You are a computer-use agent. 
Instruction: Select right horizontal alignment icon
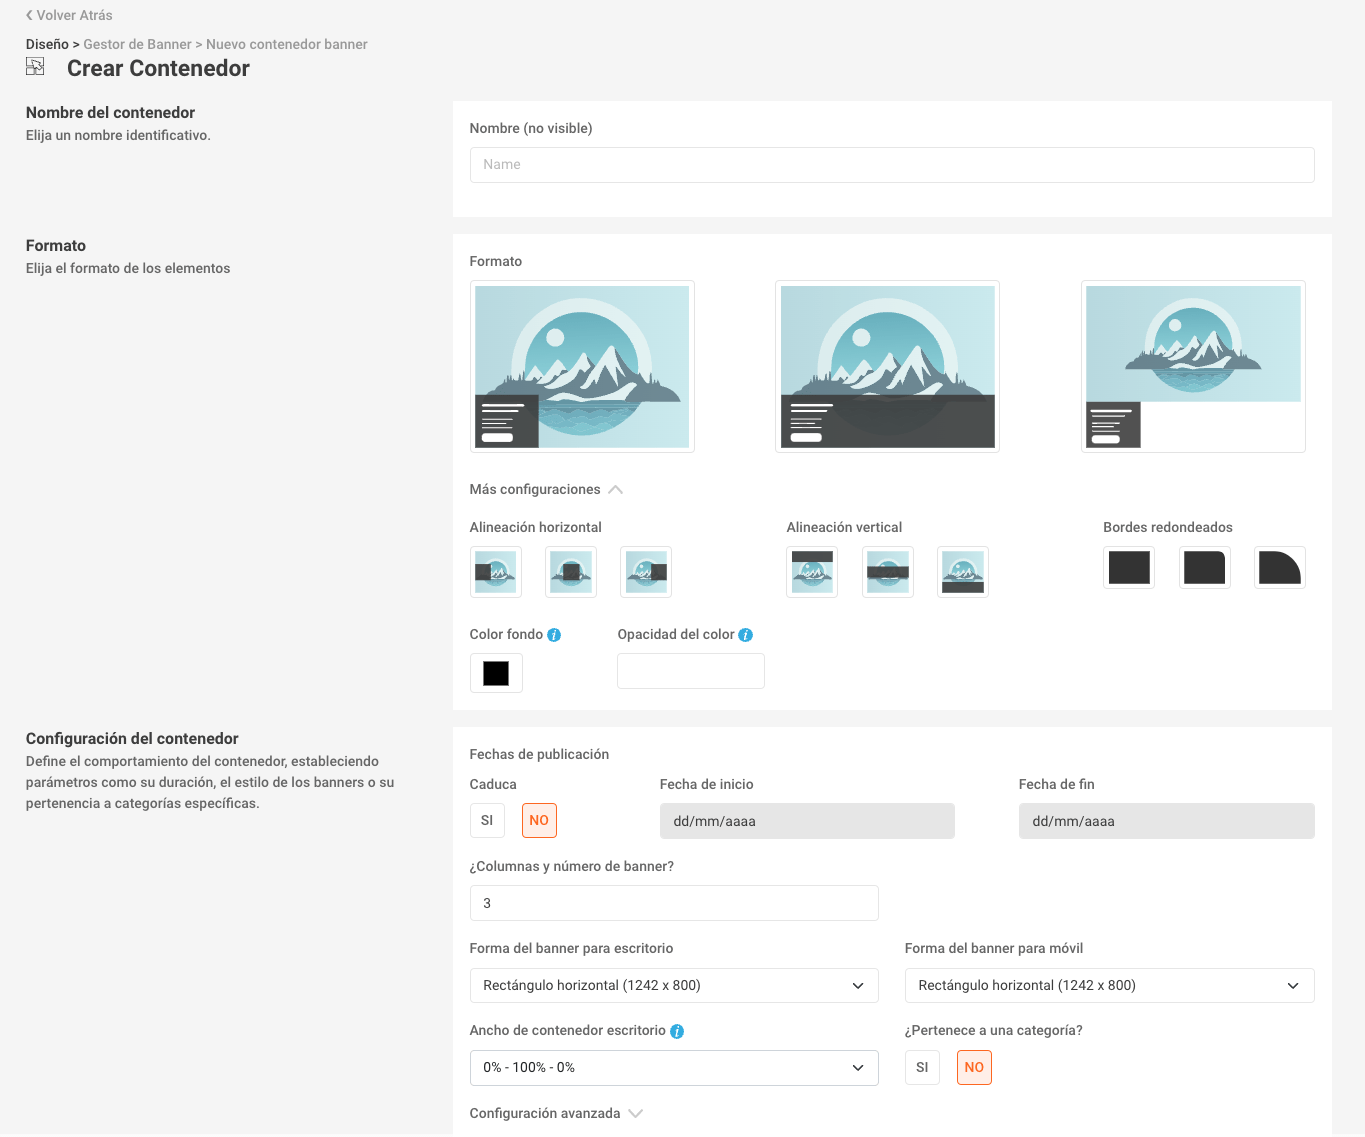coord(646,572)
